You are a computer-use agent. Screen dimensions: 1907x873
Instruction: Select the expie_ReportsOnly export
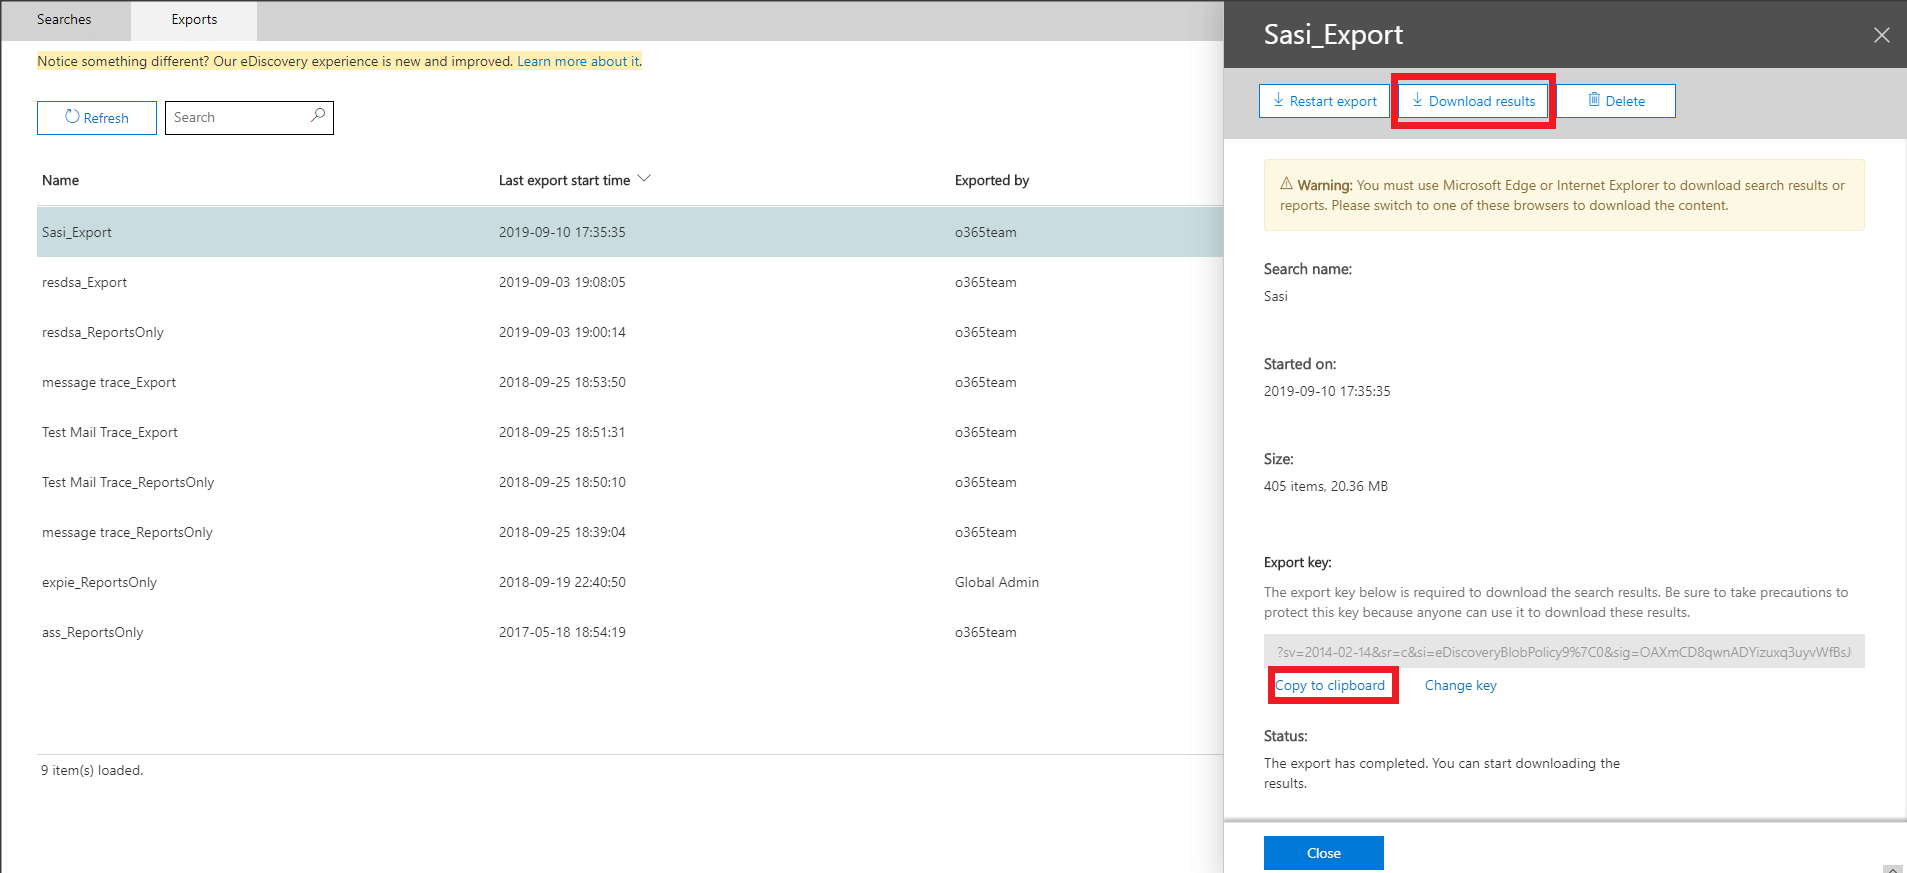[100, 583]
